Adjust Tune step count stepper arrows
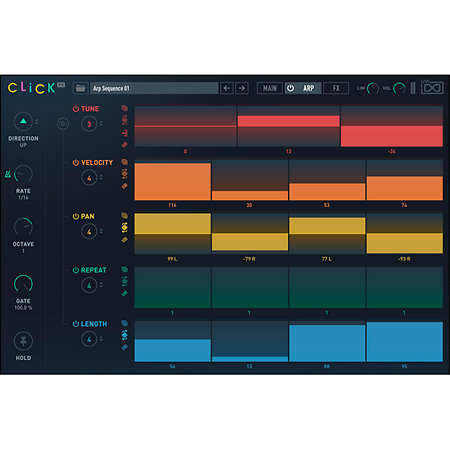Viewport: 450px width, 450px height. (x=101, y=124)
